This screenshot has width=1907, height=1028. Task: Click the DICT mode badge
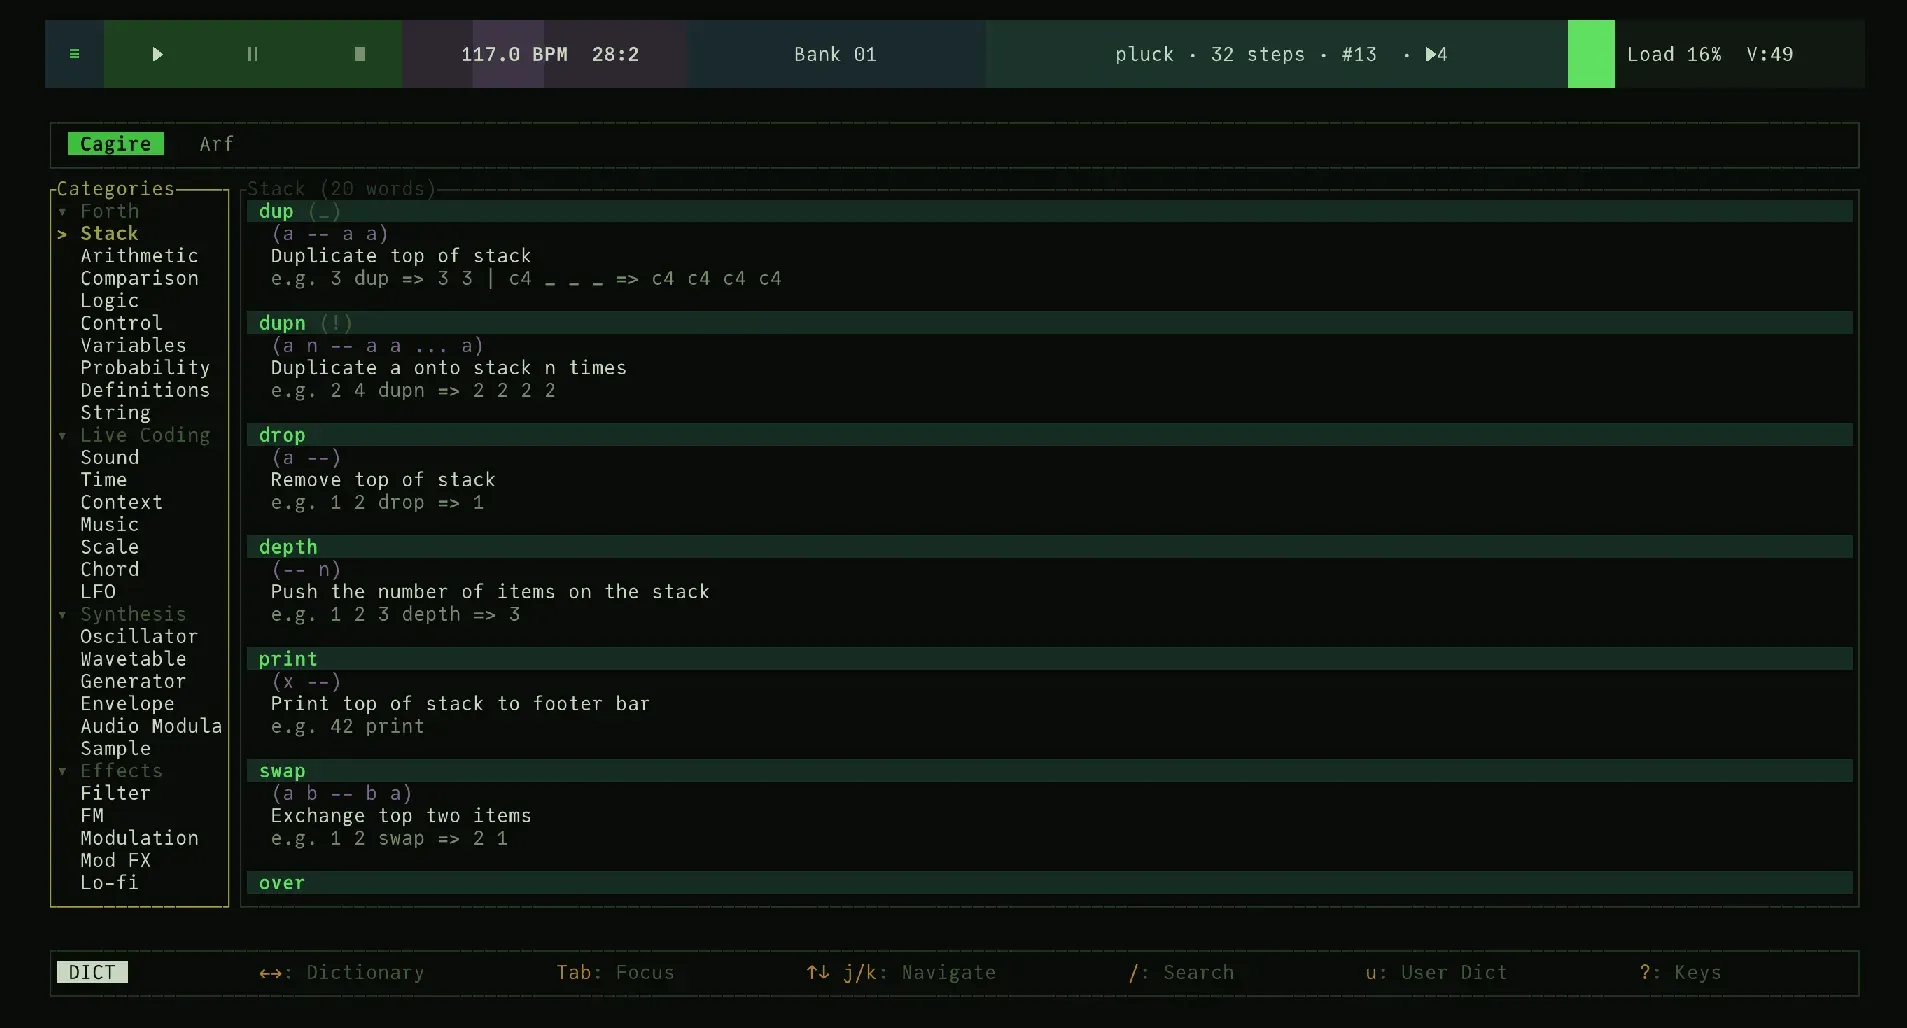point(92,972)
